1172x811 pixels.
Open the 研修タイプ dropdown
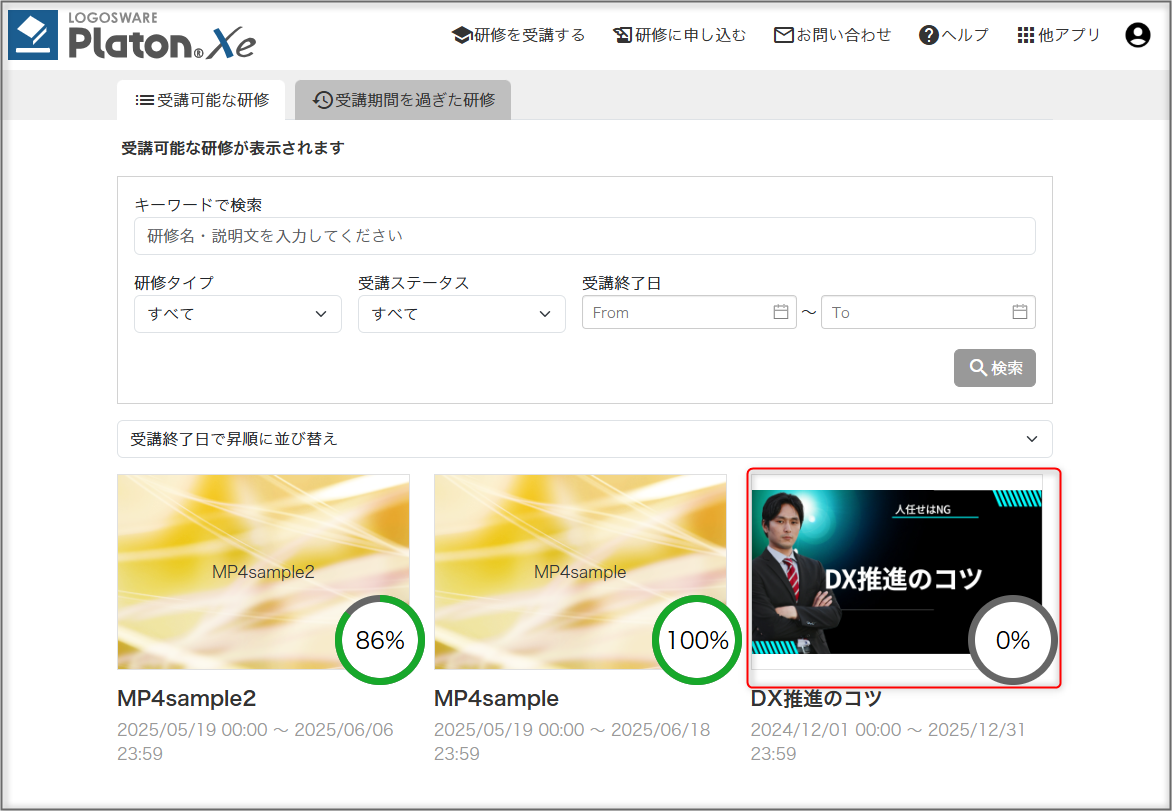tap(238, 314)
